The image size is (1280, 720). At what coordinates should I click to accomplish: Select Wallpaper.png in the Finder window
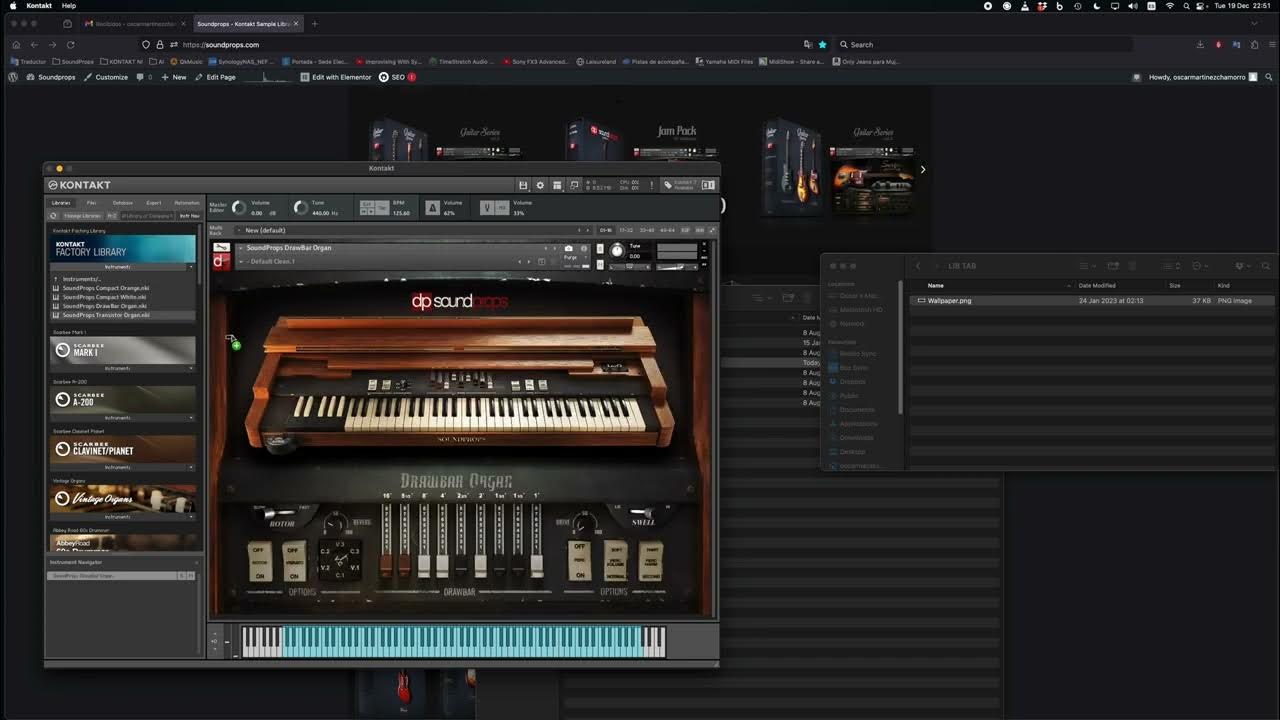(x=1092, y=300)
